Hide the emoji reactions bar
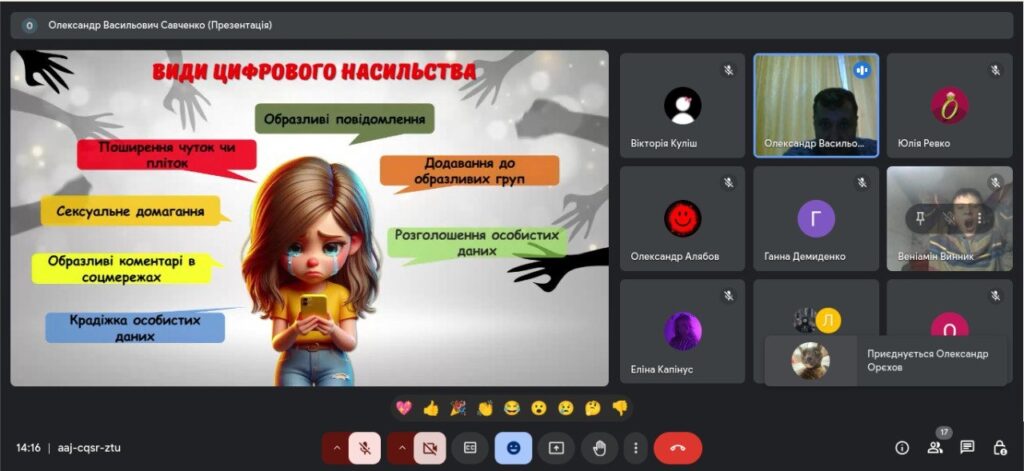This screenshot has width=1024, height=471. click(x=513, y=448)
